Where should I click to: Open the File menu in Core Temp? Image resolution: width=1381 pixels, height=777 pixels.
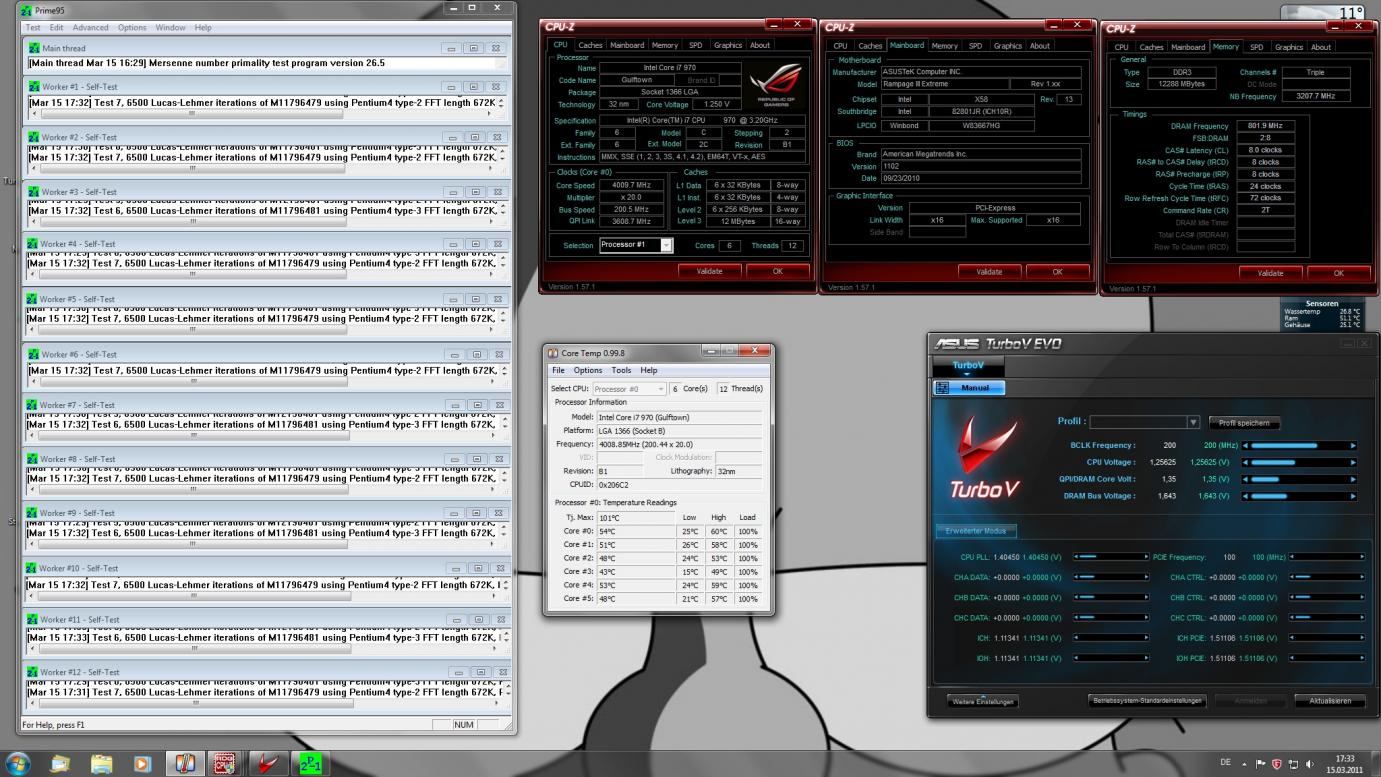558,370
